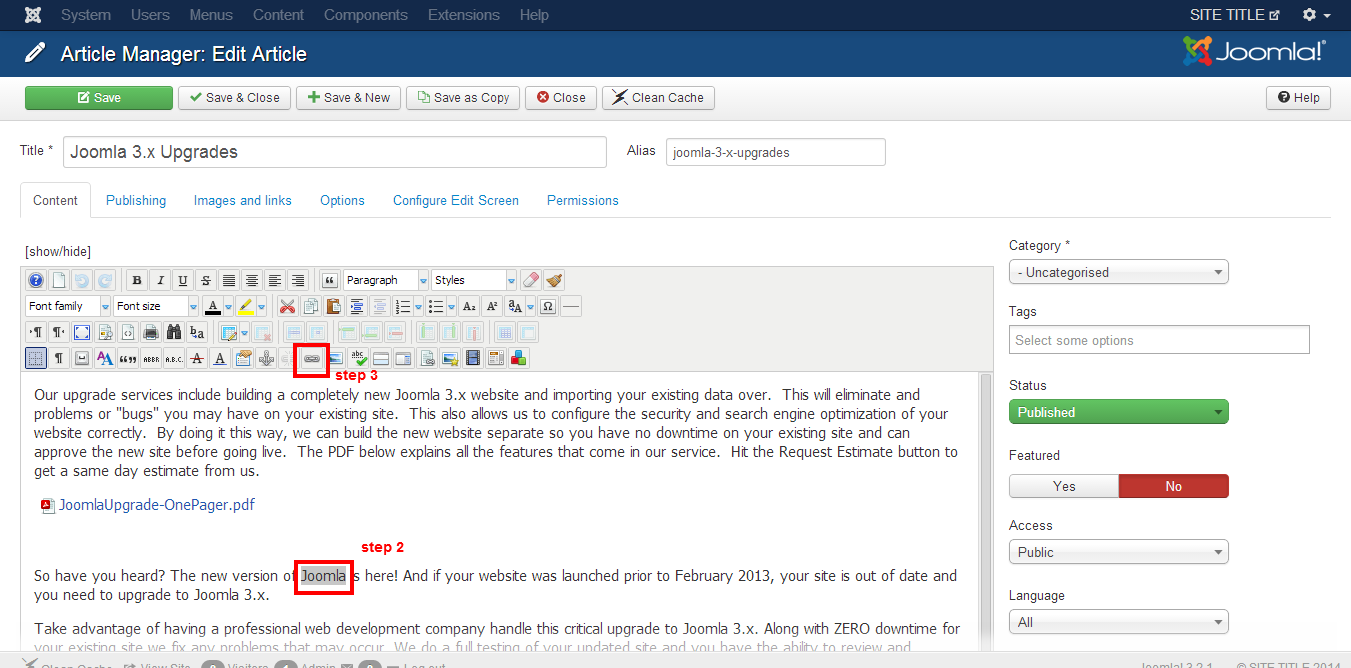1351x668 pixels.
Task: Click Save as Copy
Action: pyautogui.click(x=463, y=98)
